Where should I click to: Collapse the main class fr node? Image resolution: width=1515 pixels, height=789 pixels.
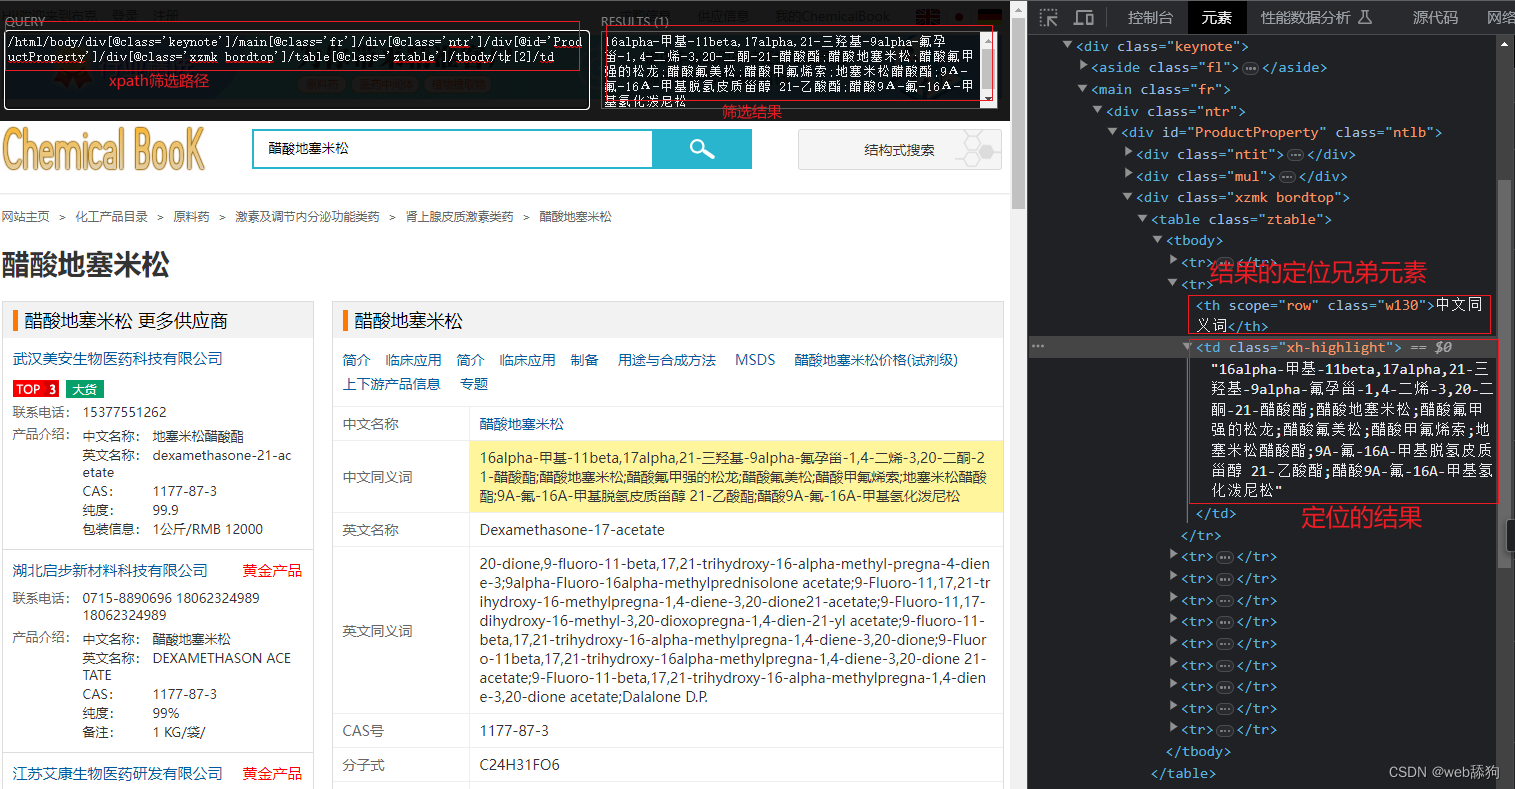(x=1083, y=89)
